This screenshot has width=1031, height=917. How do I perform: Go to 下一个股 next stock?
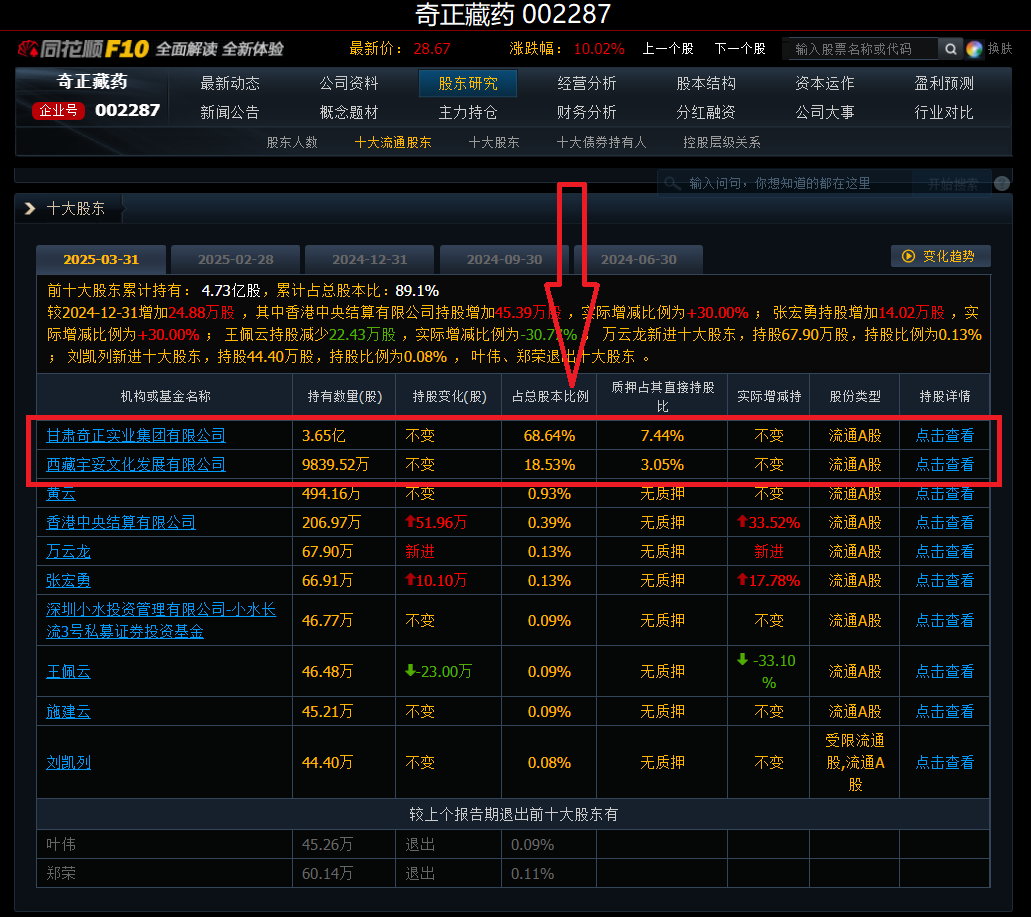pos(740,49)
